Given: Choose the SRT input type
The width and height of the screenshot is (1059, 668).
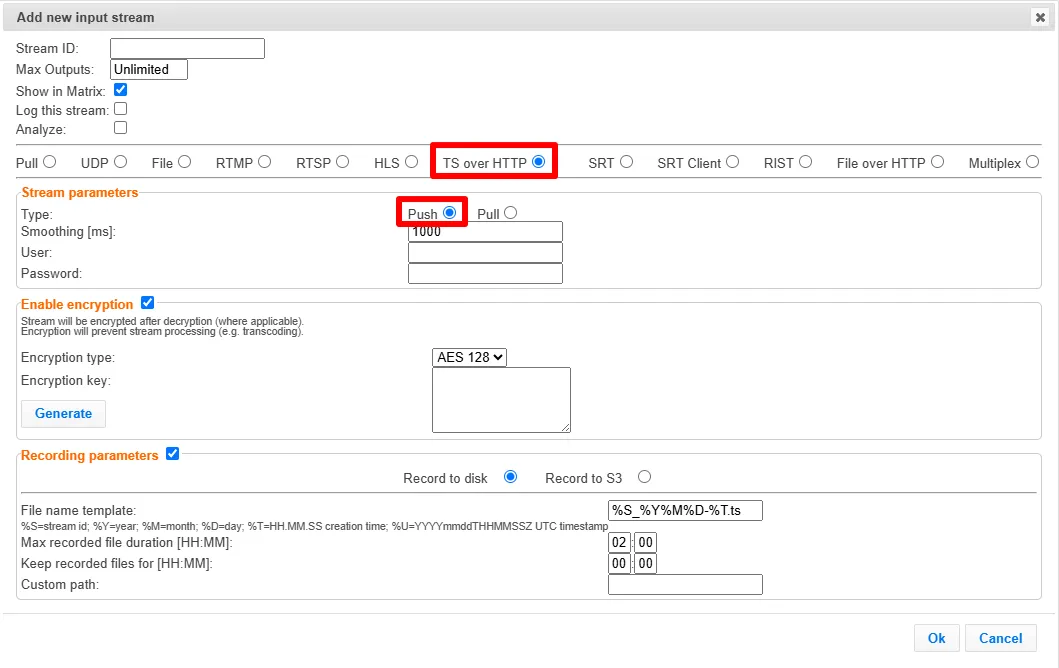Looking at the screenshot, I should 626,162.
